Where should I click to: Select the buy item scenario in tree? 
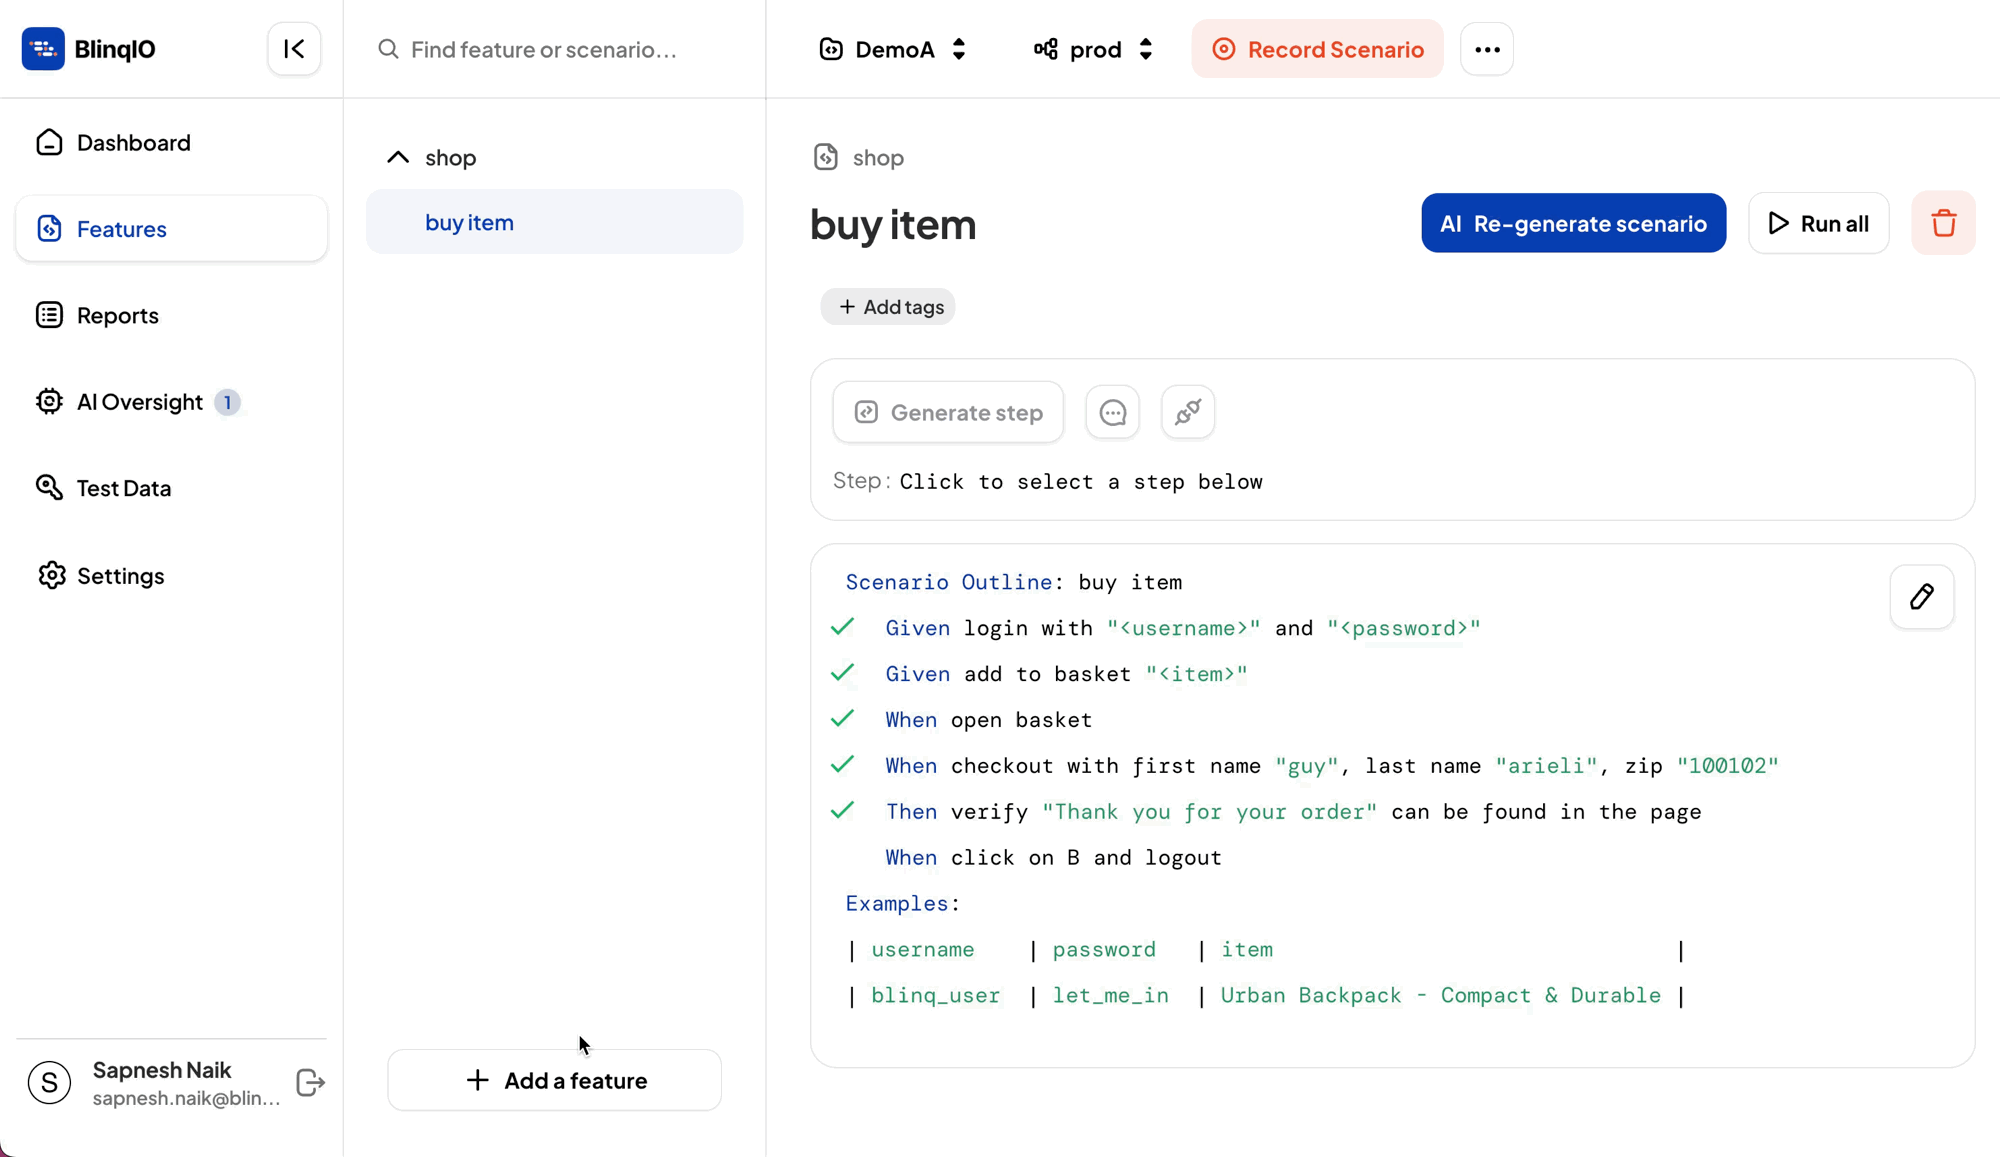[x=469, y=222]
